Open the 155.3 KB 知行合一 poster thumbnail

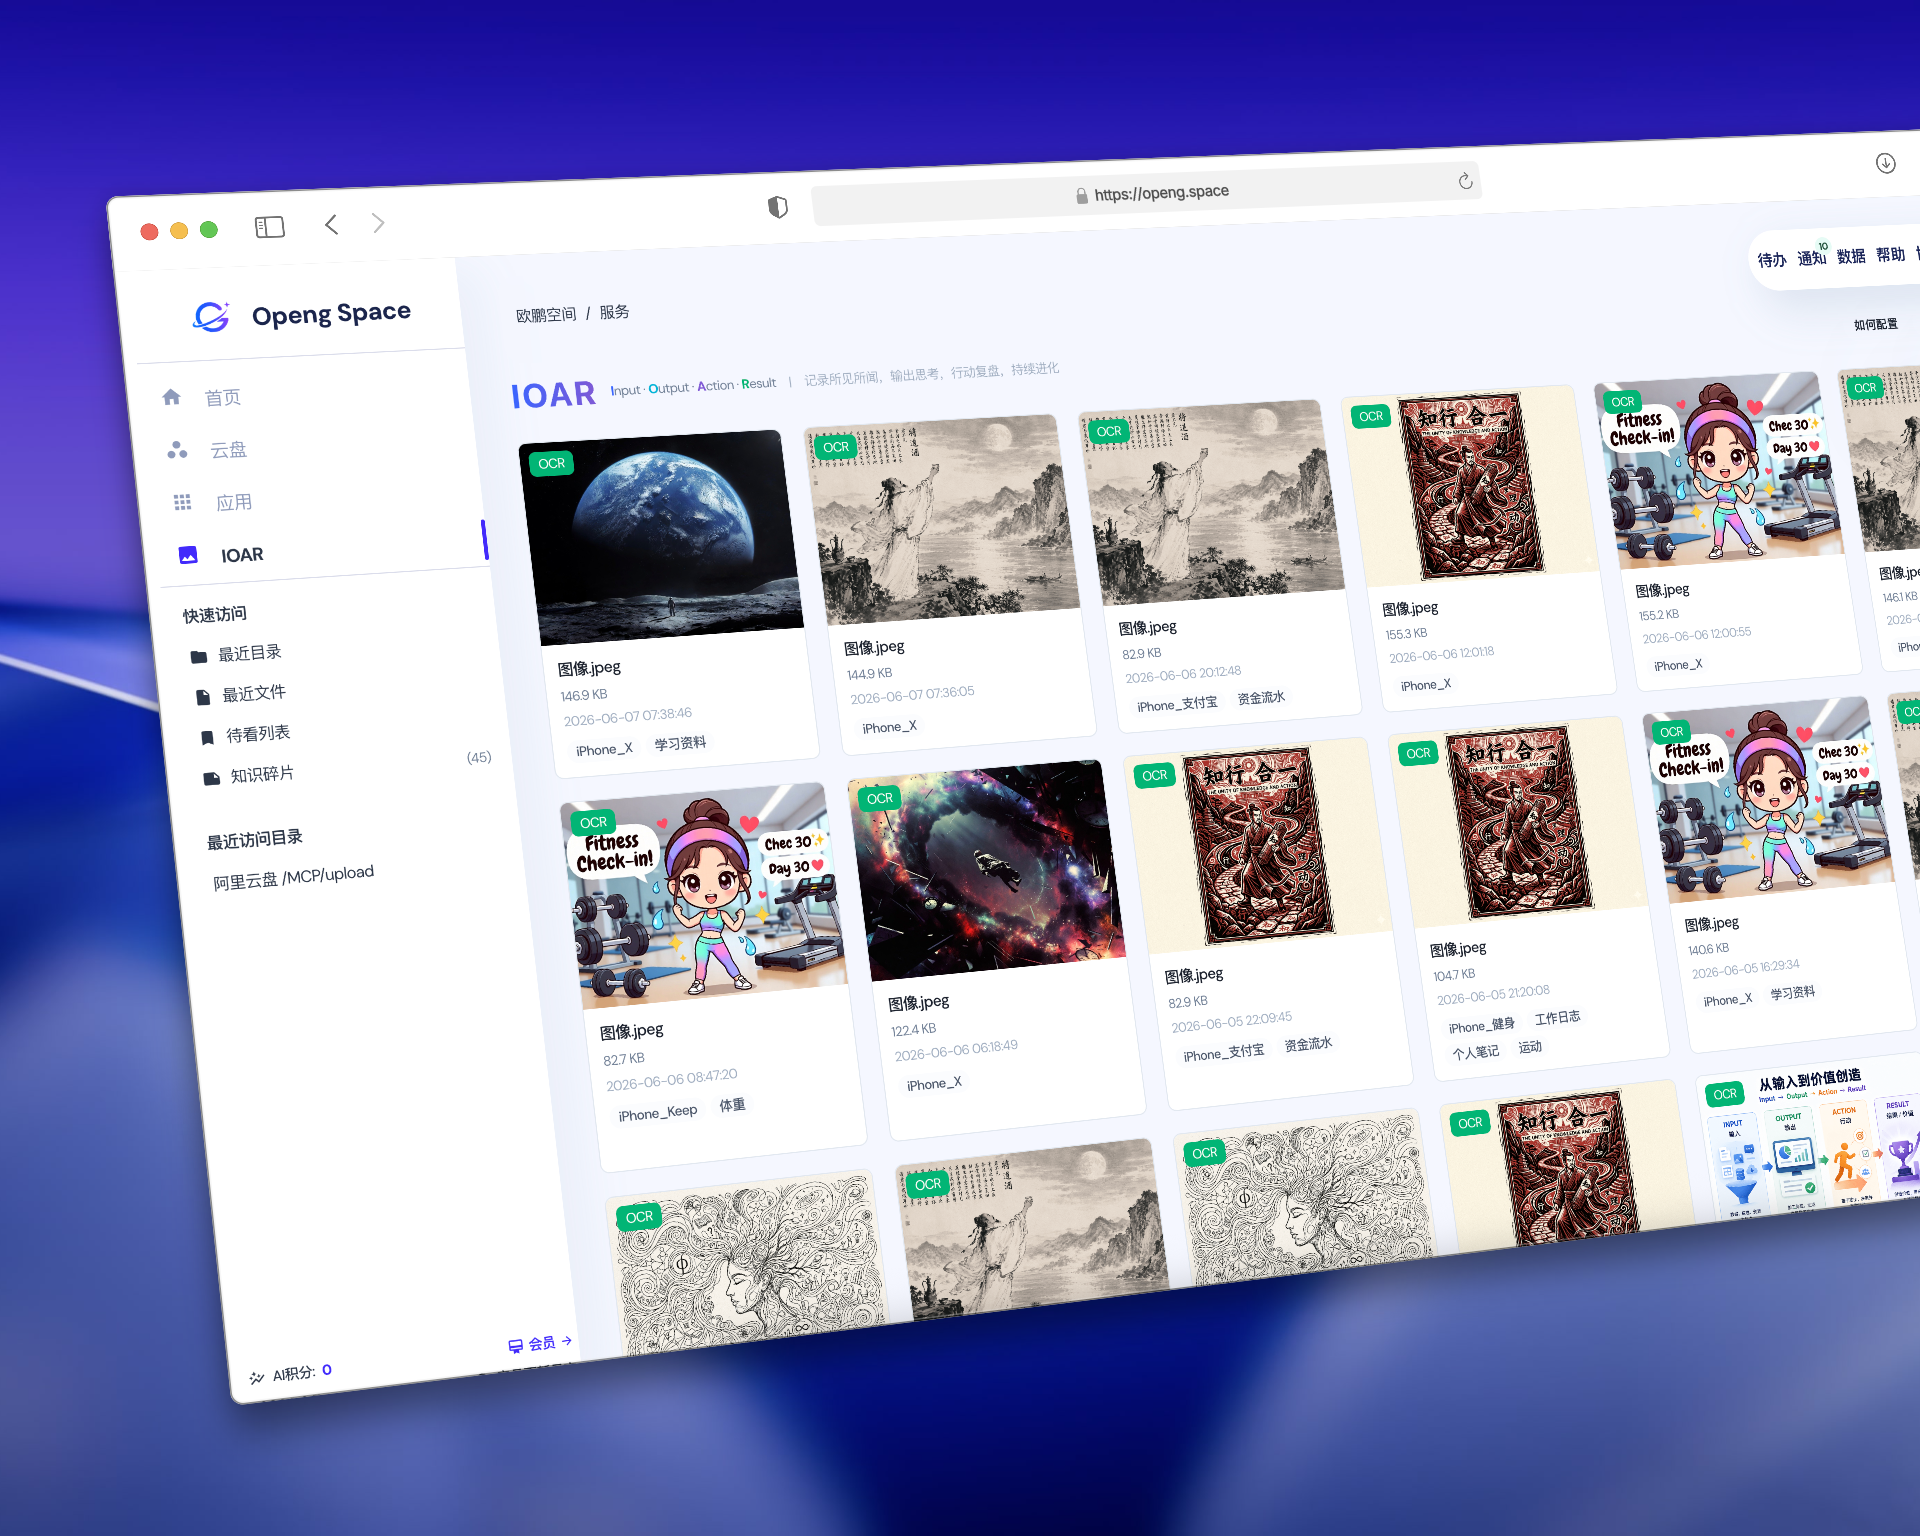click(1473, 485)
